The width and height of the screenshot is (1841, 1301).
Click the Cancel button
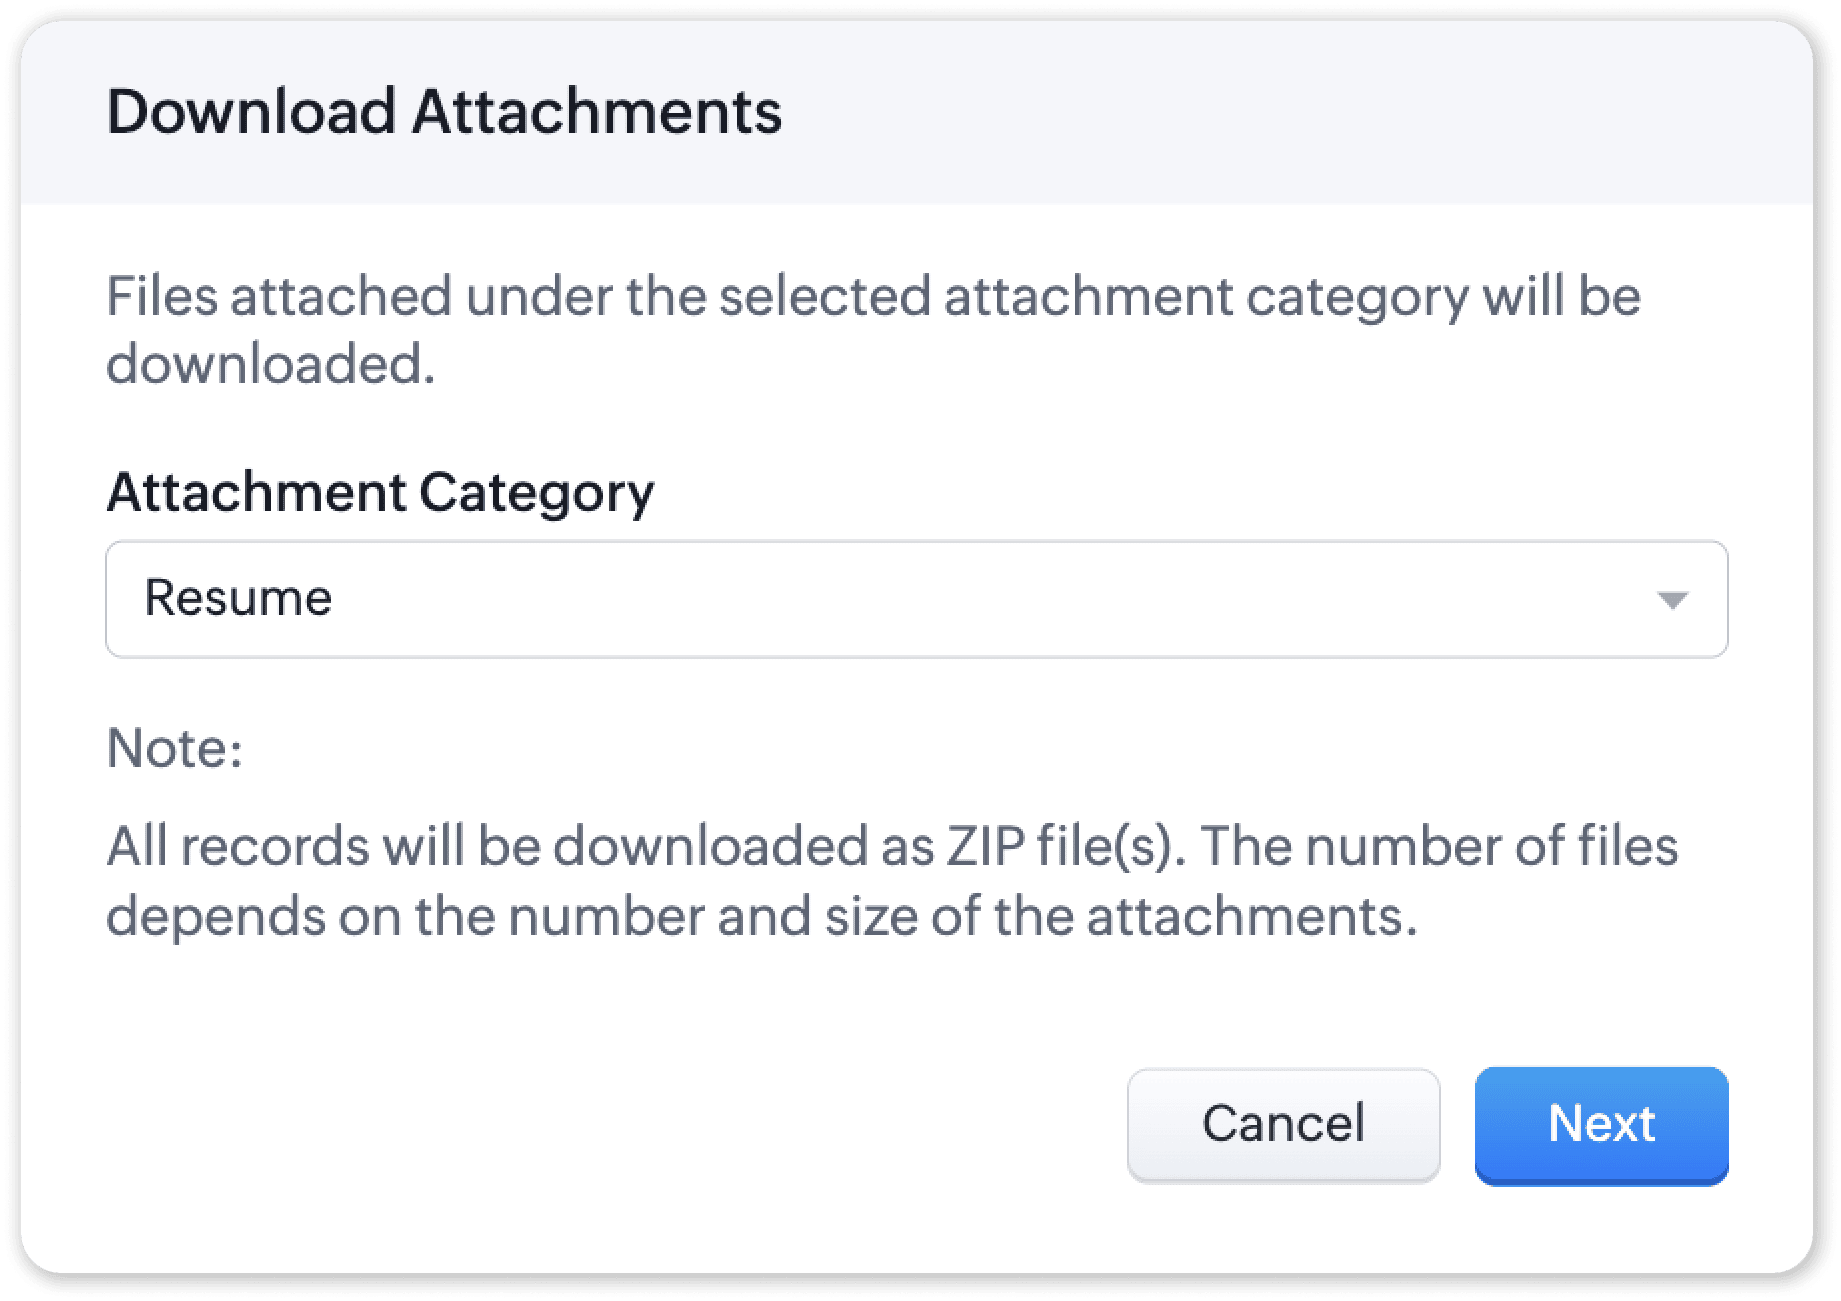1283,1124
